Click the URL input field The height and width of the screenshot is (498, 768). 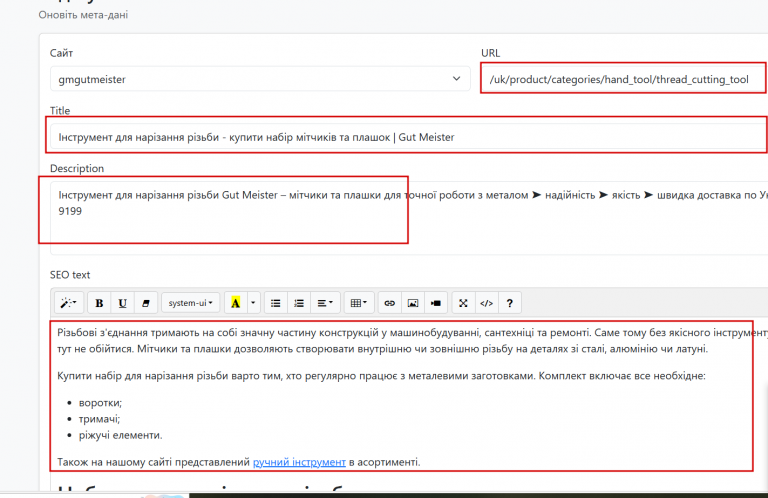[x=624, y=79]
